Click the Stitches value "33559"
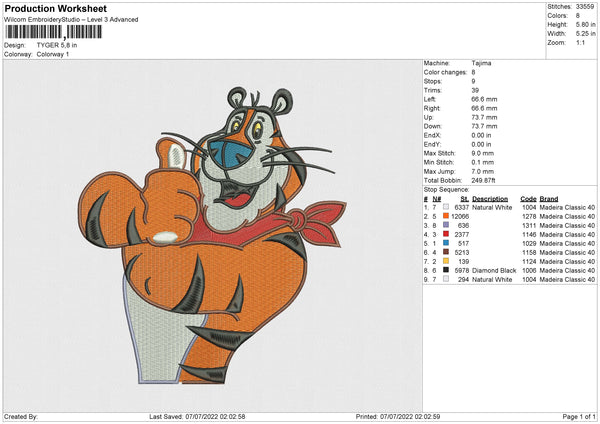This screenshot has width=600, height=424. click(585, 7)
